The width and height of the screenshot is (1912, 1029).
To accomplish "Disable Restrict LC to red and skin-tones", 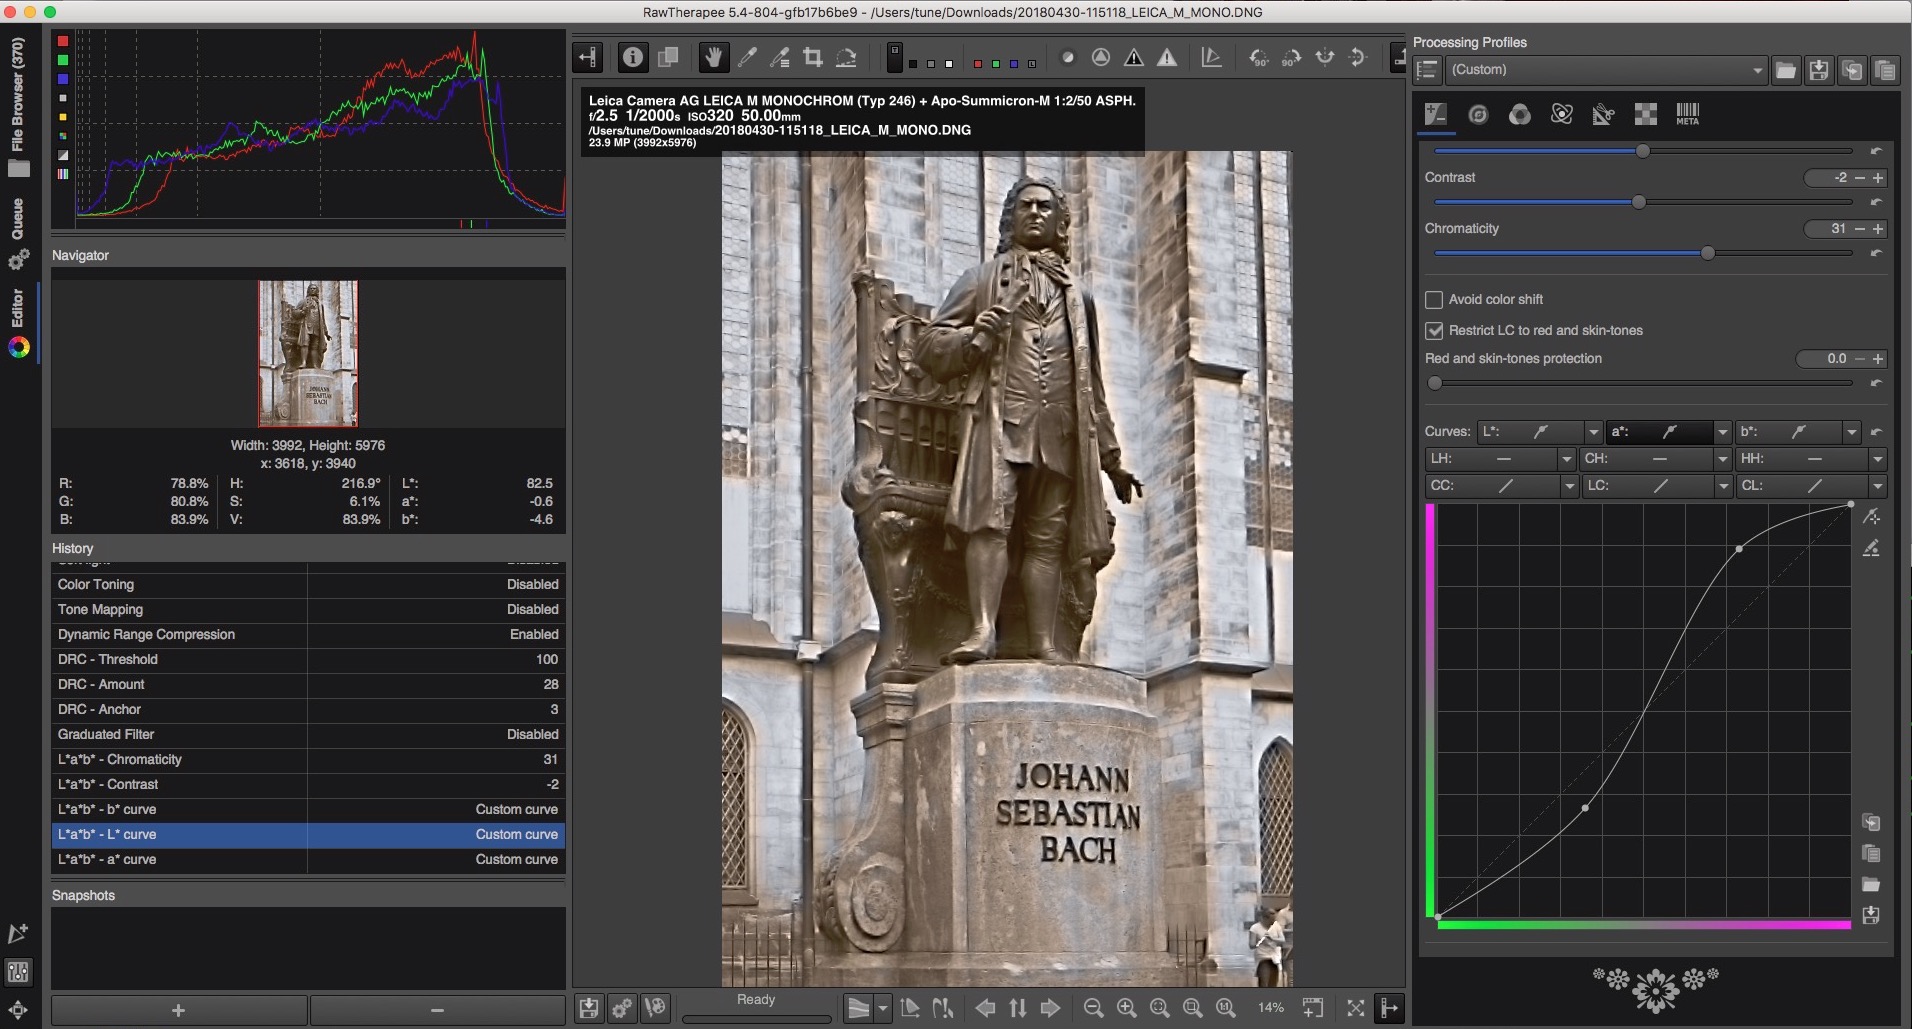I will [x=1434, y=330].
